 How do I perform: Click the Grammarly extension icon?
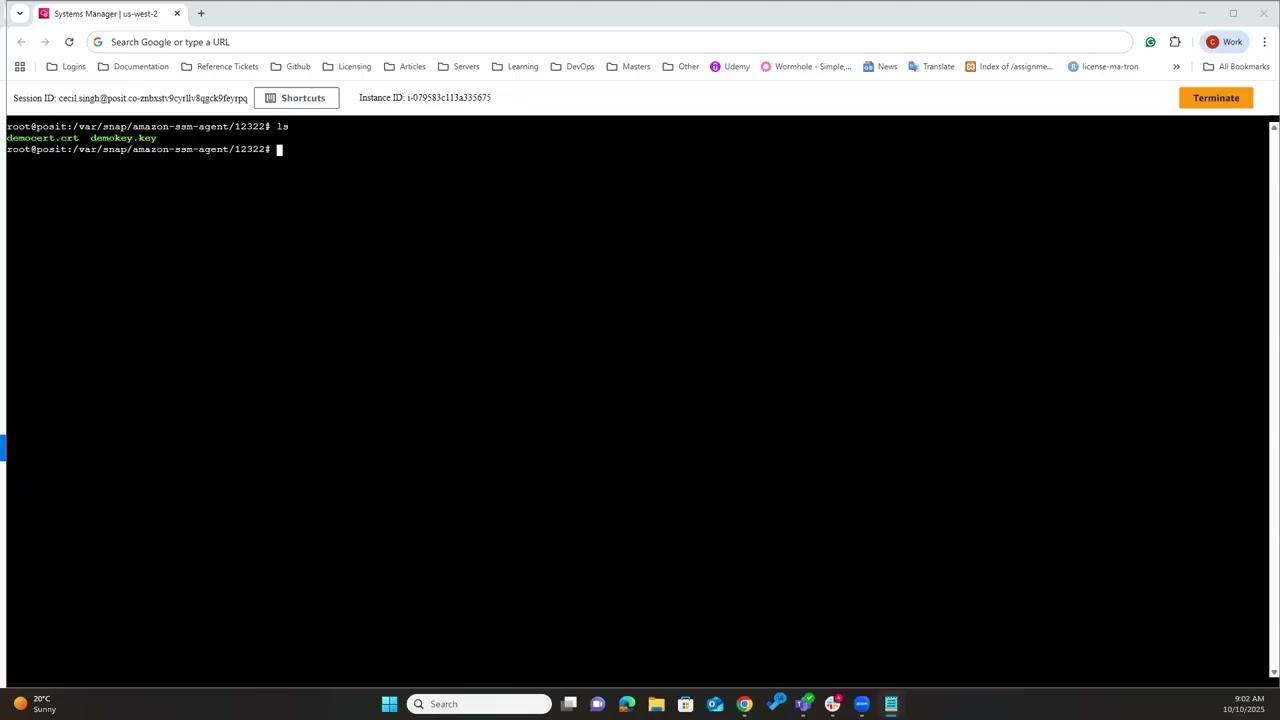[x=1150, y=42]
